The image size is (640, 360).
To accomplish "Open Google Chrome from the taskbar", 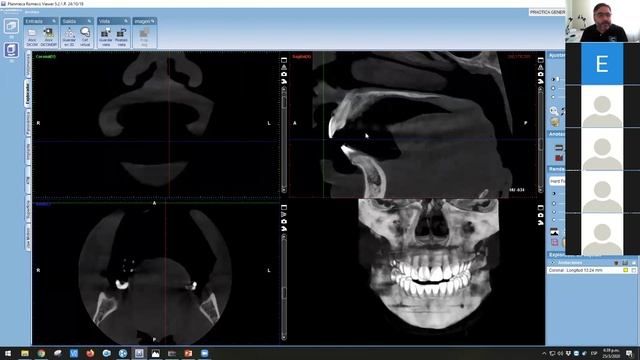I will [41, 353].
